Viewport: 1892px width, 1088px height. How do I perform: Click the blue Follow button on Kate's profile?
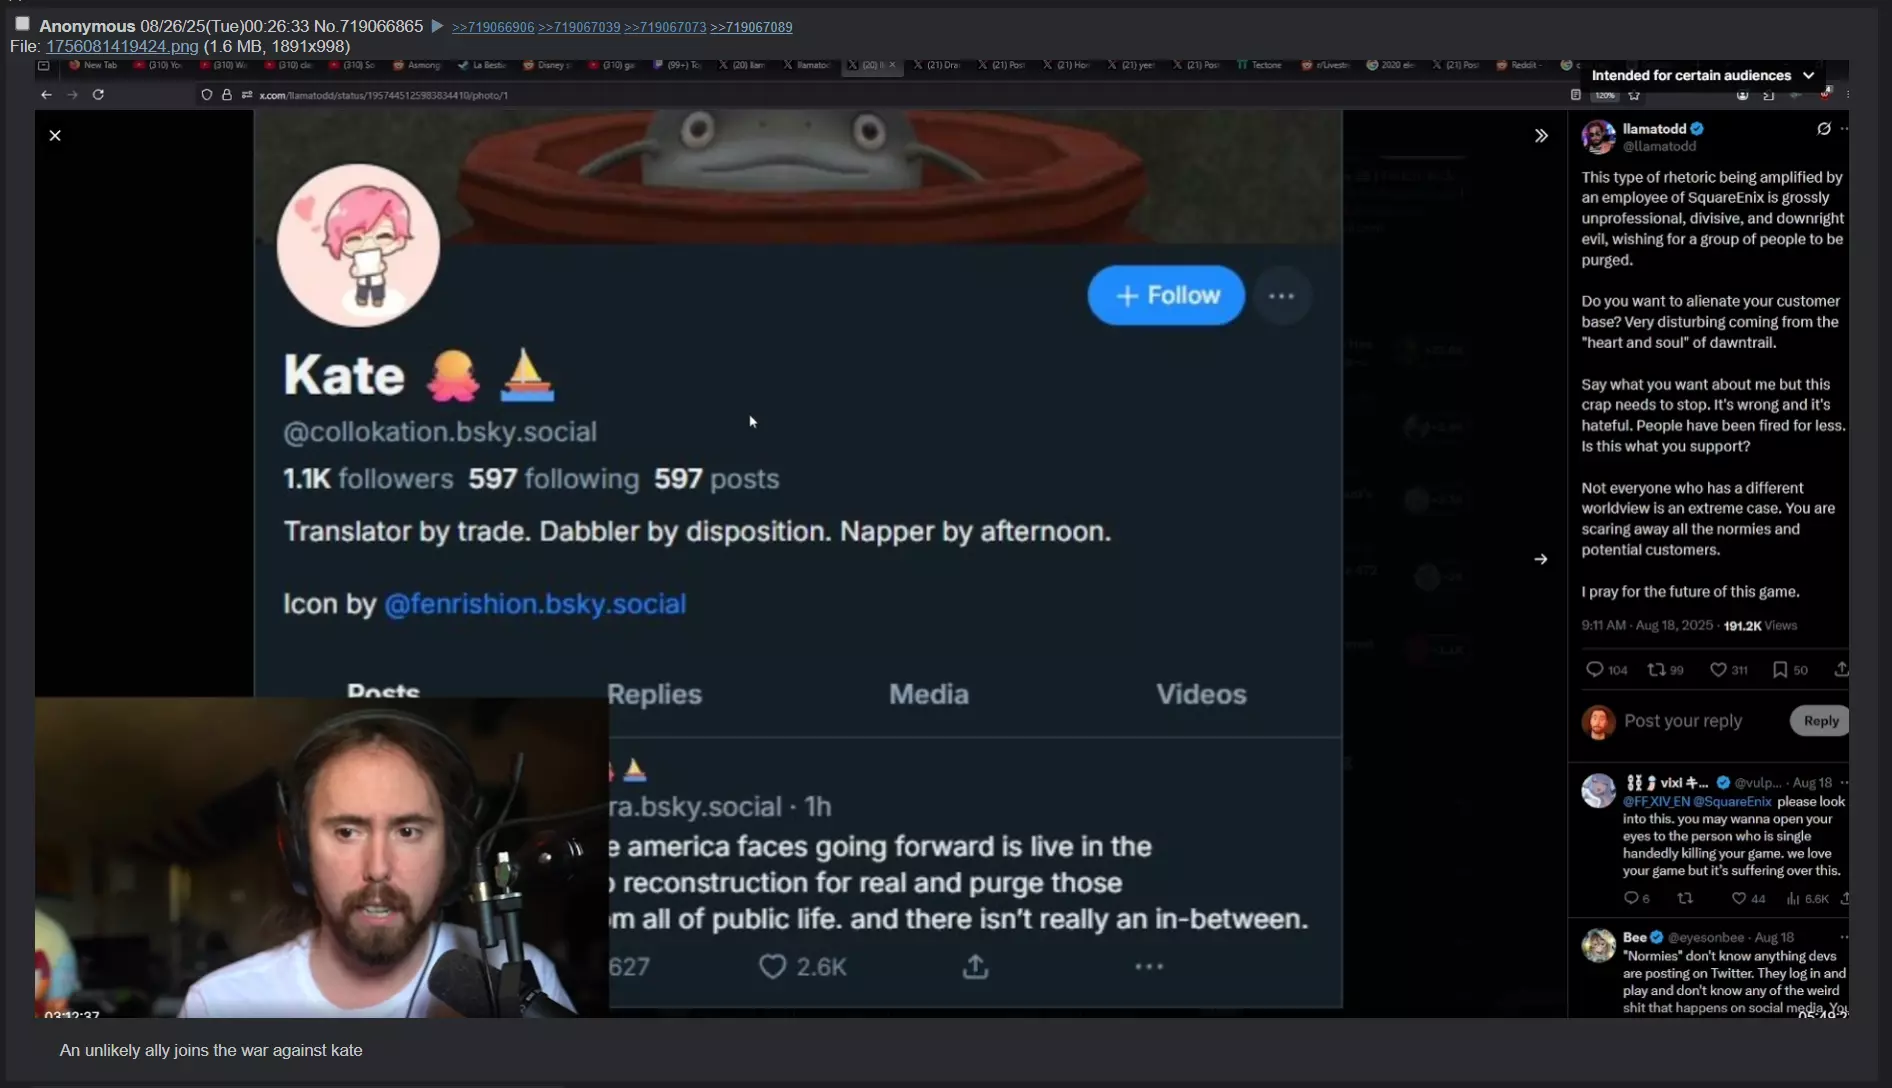pos(1166,295)
